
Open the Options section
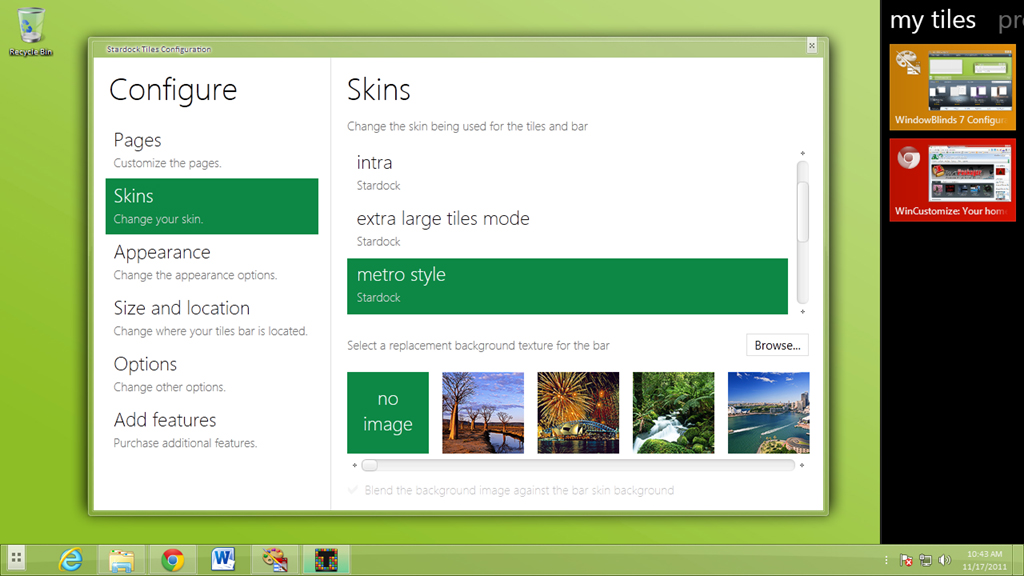[x=212, y=374]
